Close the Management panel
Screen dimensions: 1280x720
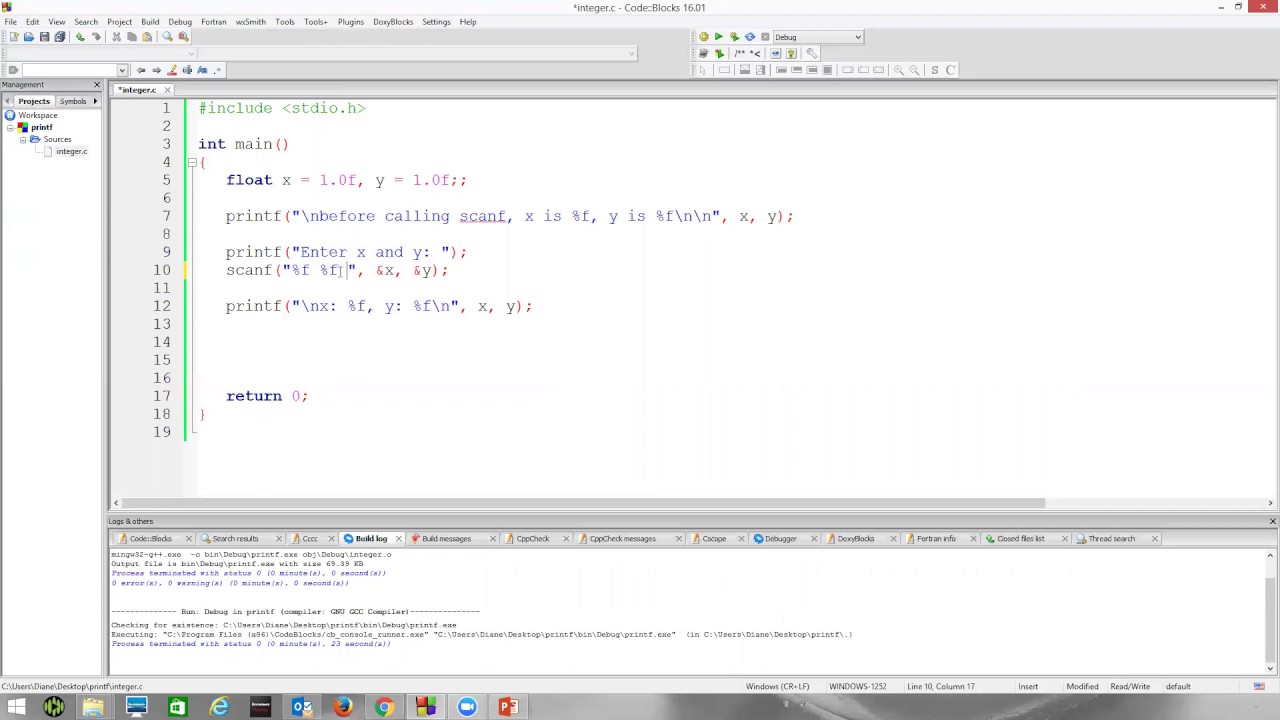(97, 84)
